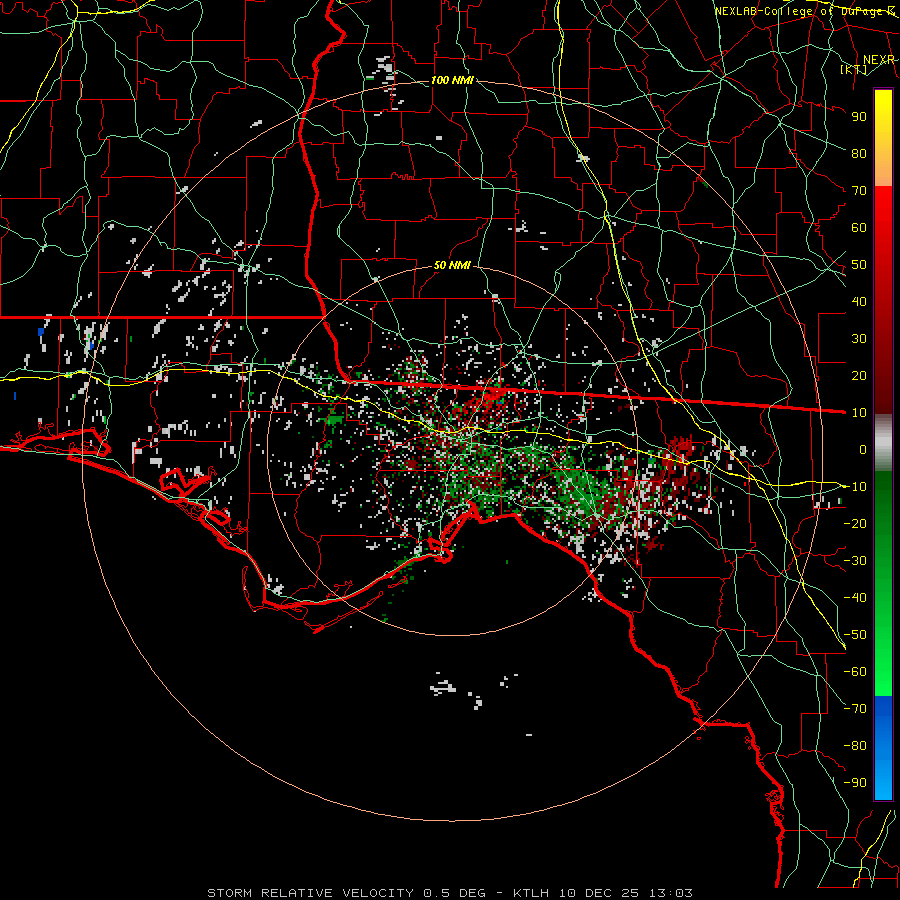Click the 100 NMI range ring label
The width and height of the screenshot is (900, 900).
452,80
